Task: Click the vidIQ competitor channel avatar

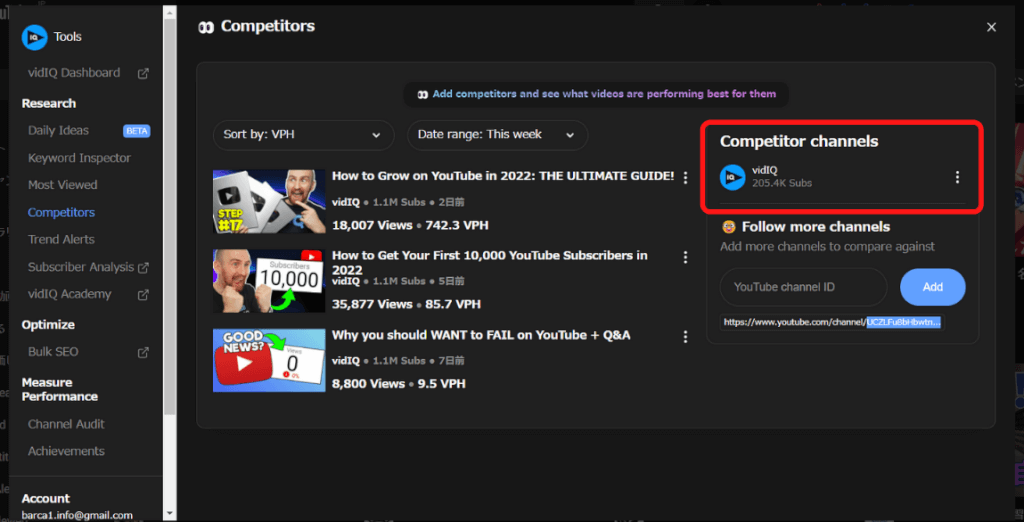Action: click(733, 177)
